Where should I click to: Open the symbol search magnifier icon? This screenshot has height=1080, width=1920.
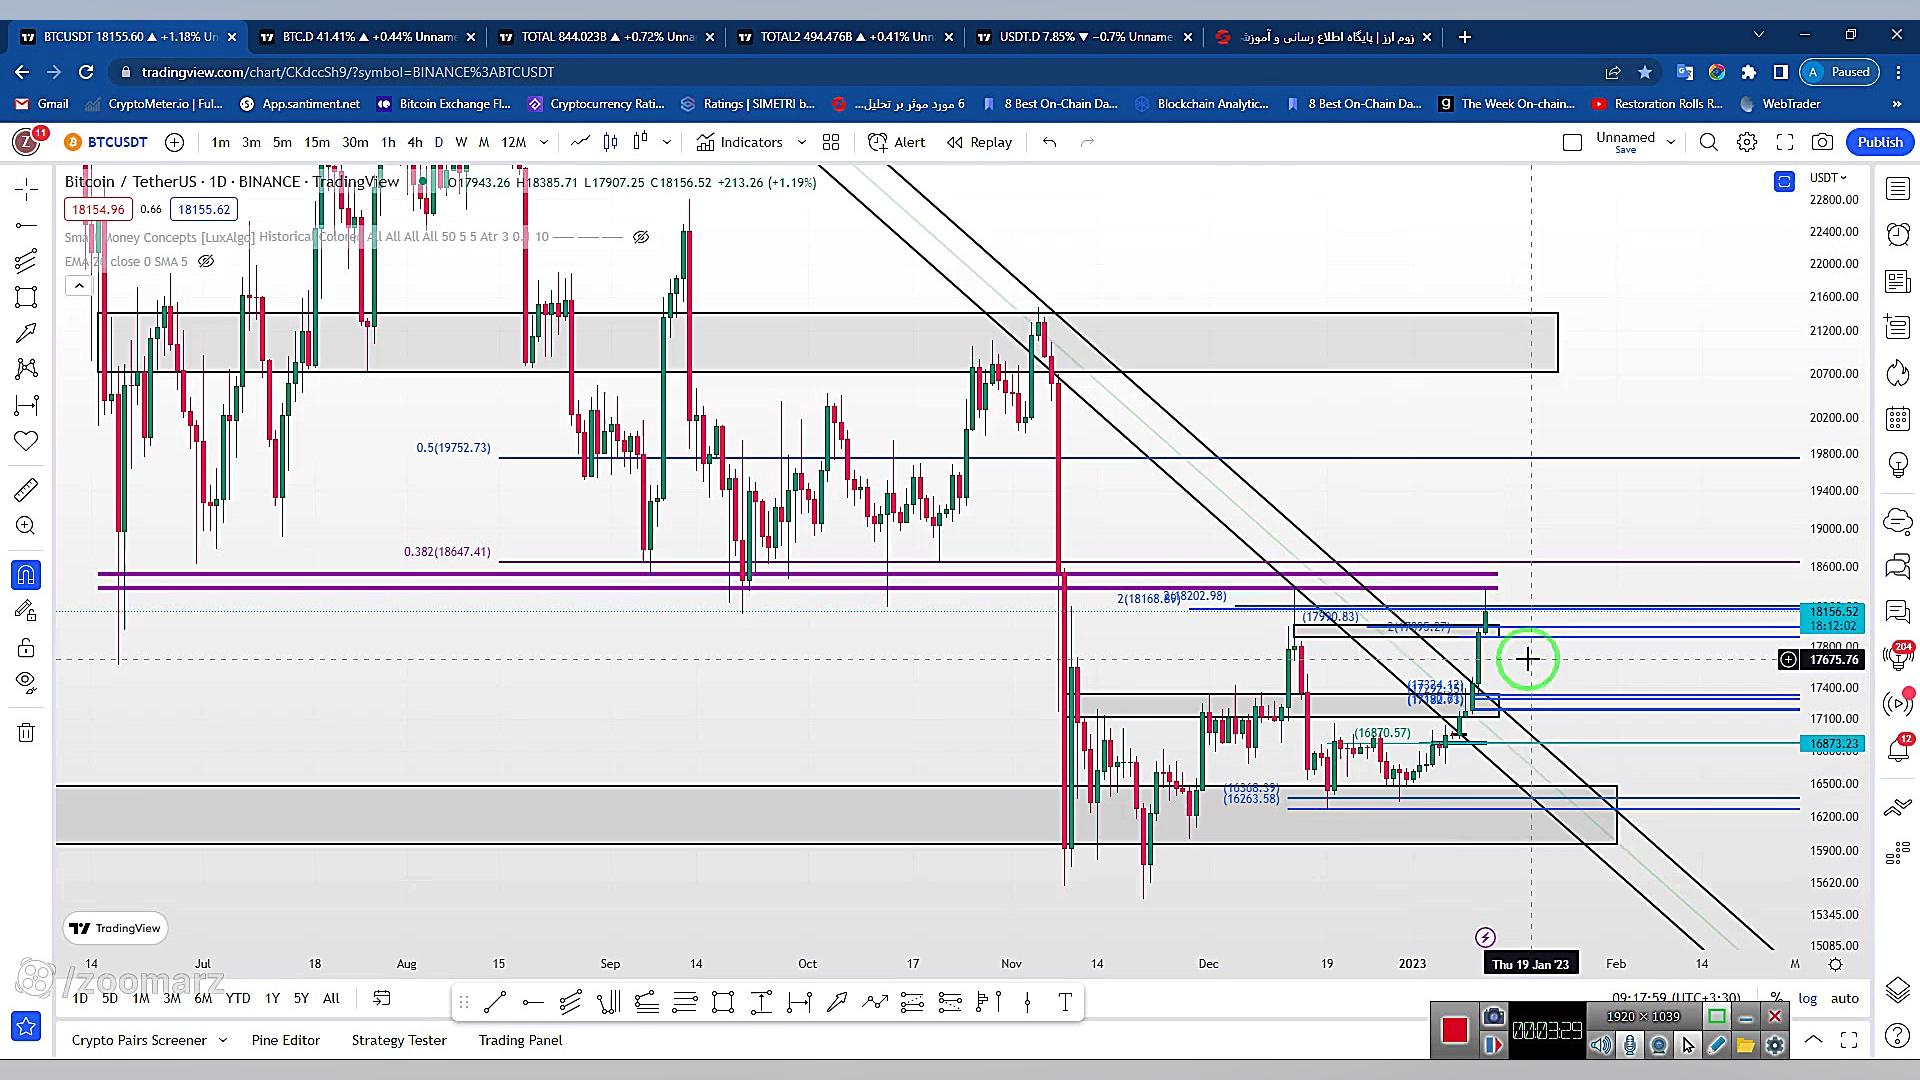(x=1708, y=142)
